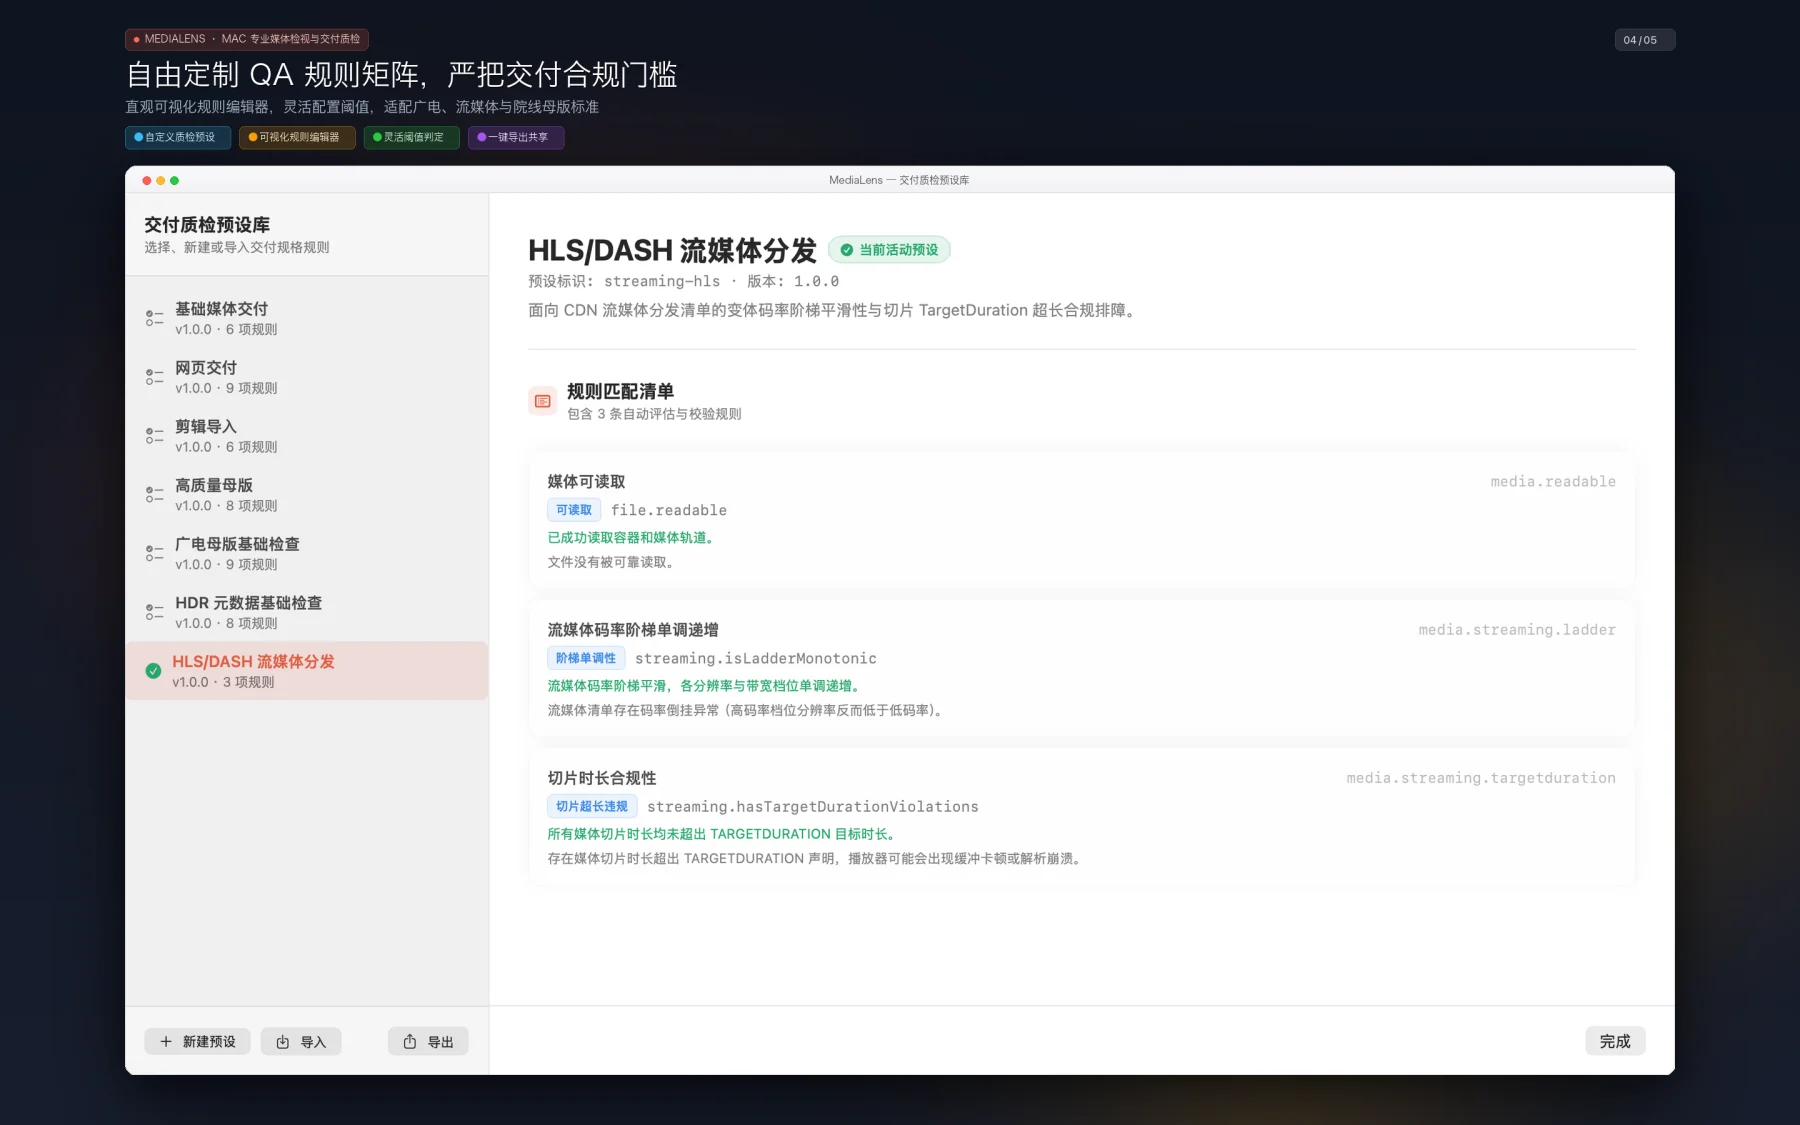Viewport: 1800px width, 1125px height.
Task: Click the share icon on 导出 button
Action: tap(410, 1042)
